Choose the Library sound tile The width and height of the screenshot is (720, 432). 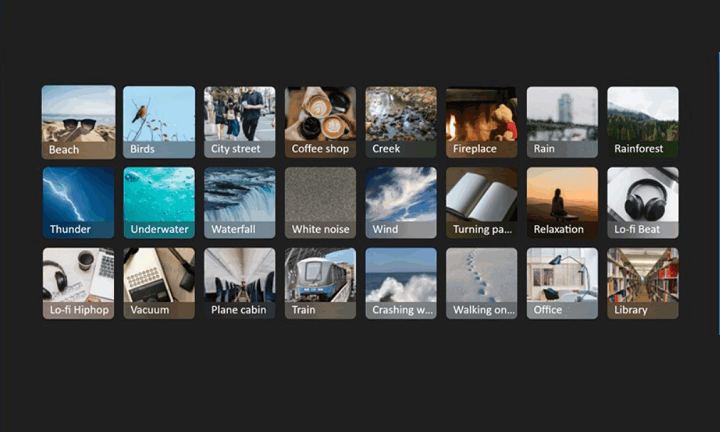click(x=643, y=283)
